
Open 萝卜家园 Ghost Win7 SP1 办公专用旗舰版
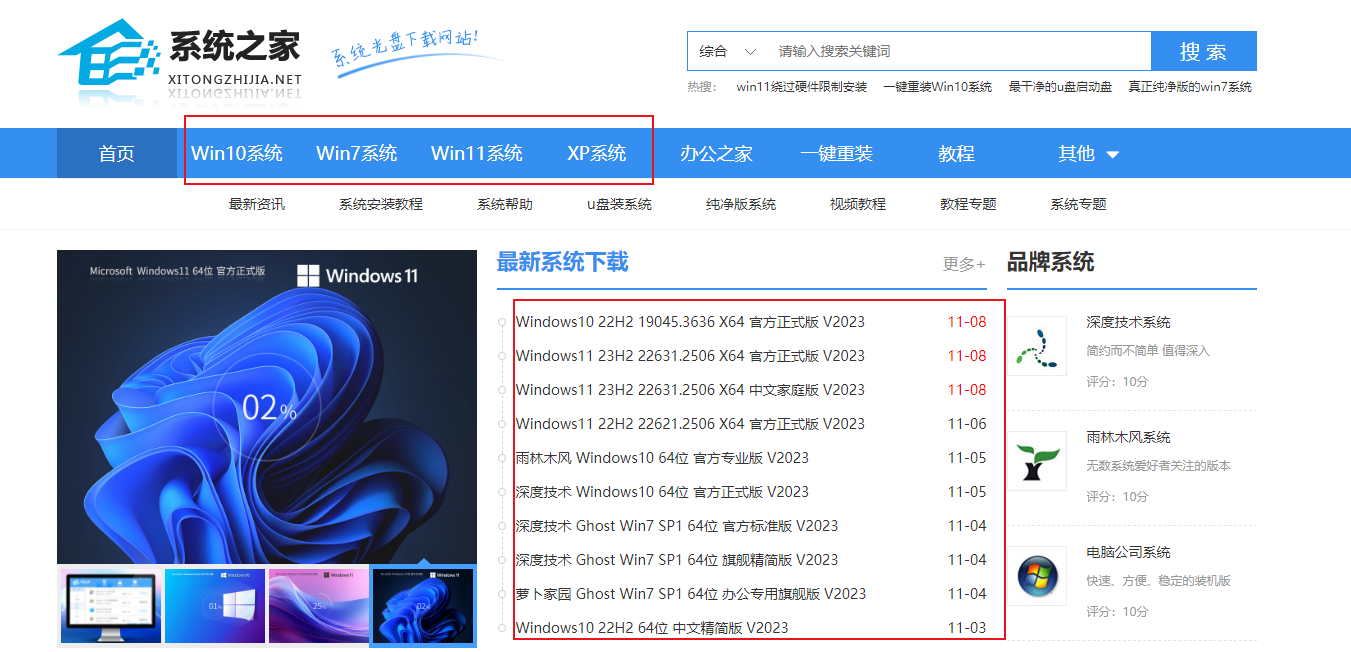tap(691, 594)
